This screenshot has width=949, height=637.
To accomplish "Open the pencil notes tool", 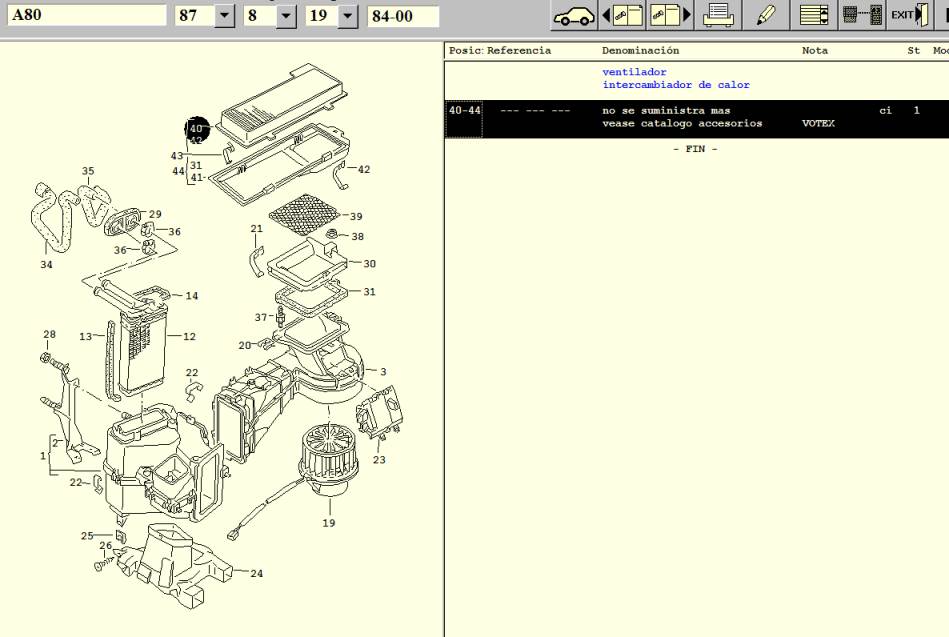I will [766, 15].
